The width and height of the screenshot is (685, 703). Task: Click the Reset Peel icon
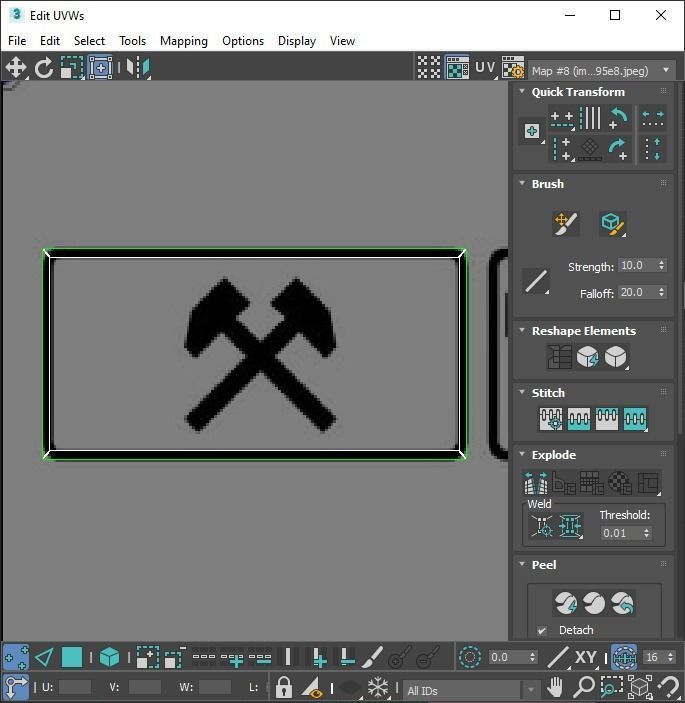[x=623, y=603]
